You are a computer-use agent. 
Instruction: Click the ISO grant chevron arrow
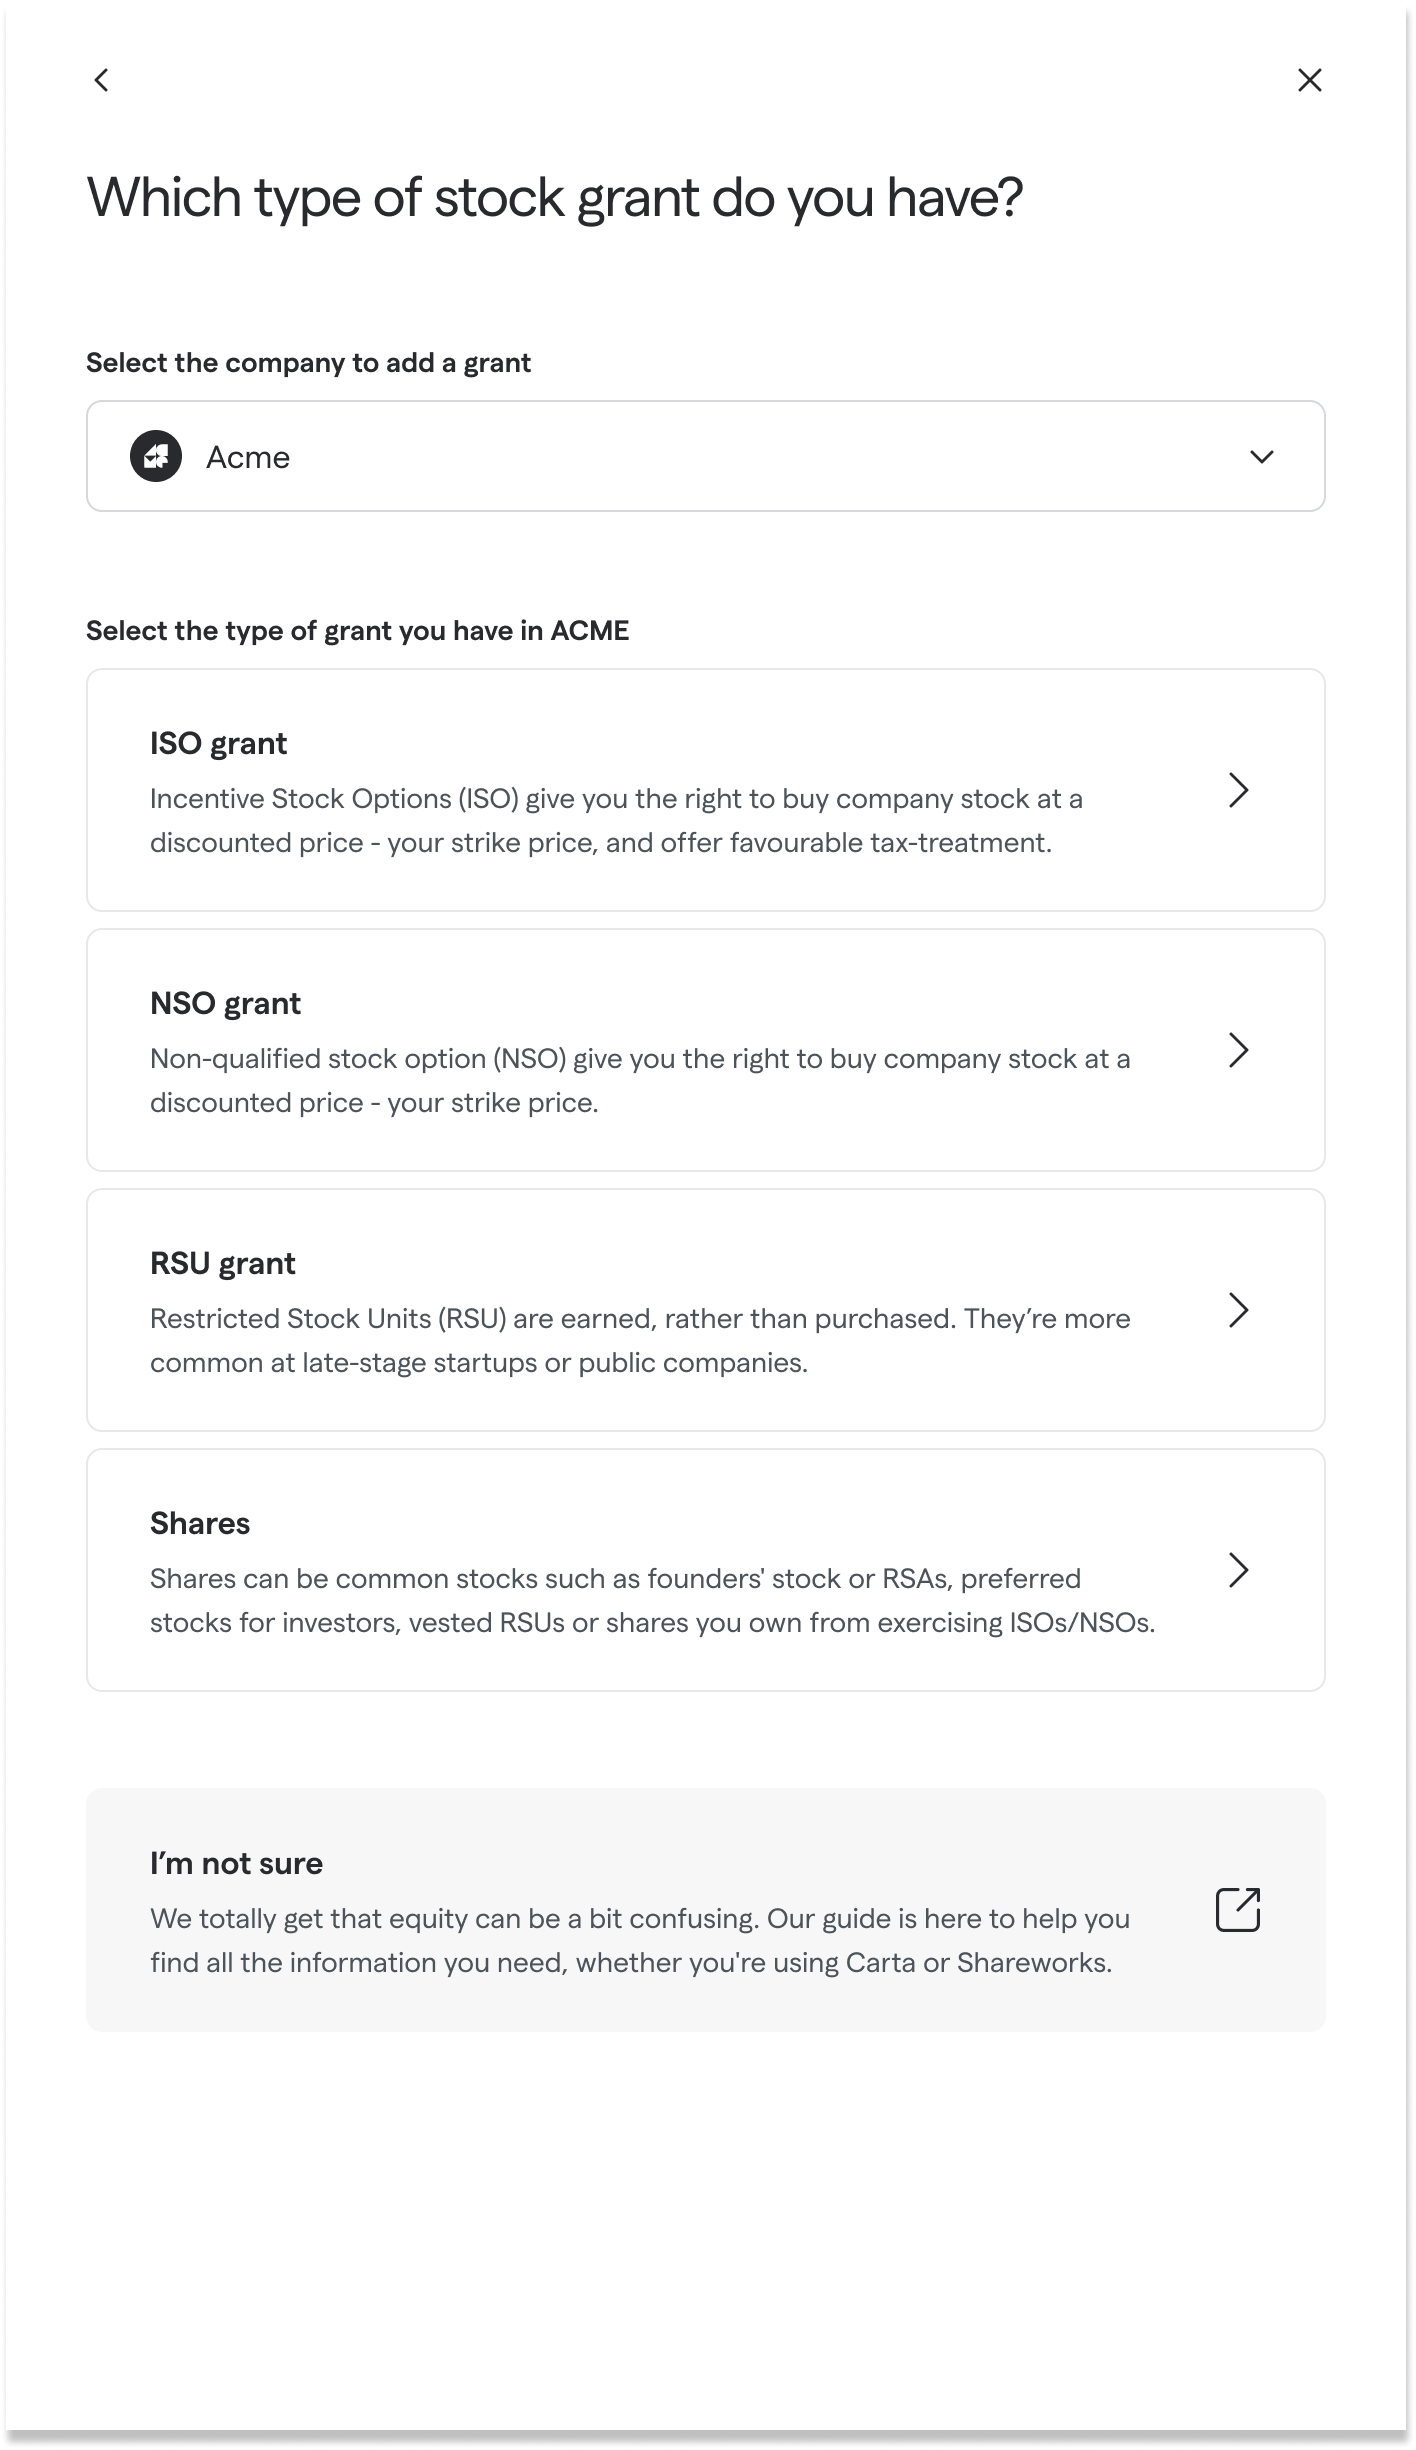(x=1238, y=790)
